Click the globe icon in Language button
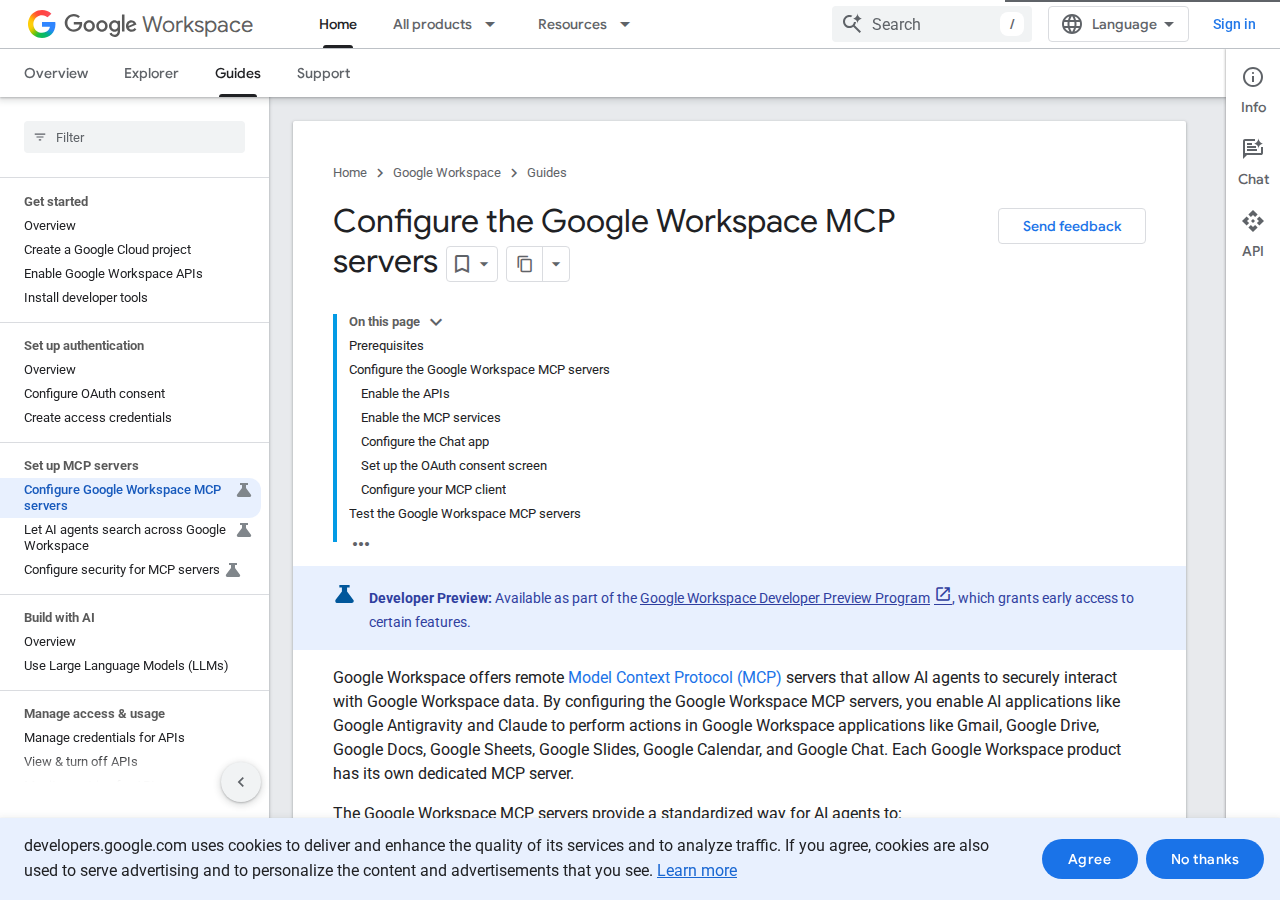 click(1072, 24)
